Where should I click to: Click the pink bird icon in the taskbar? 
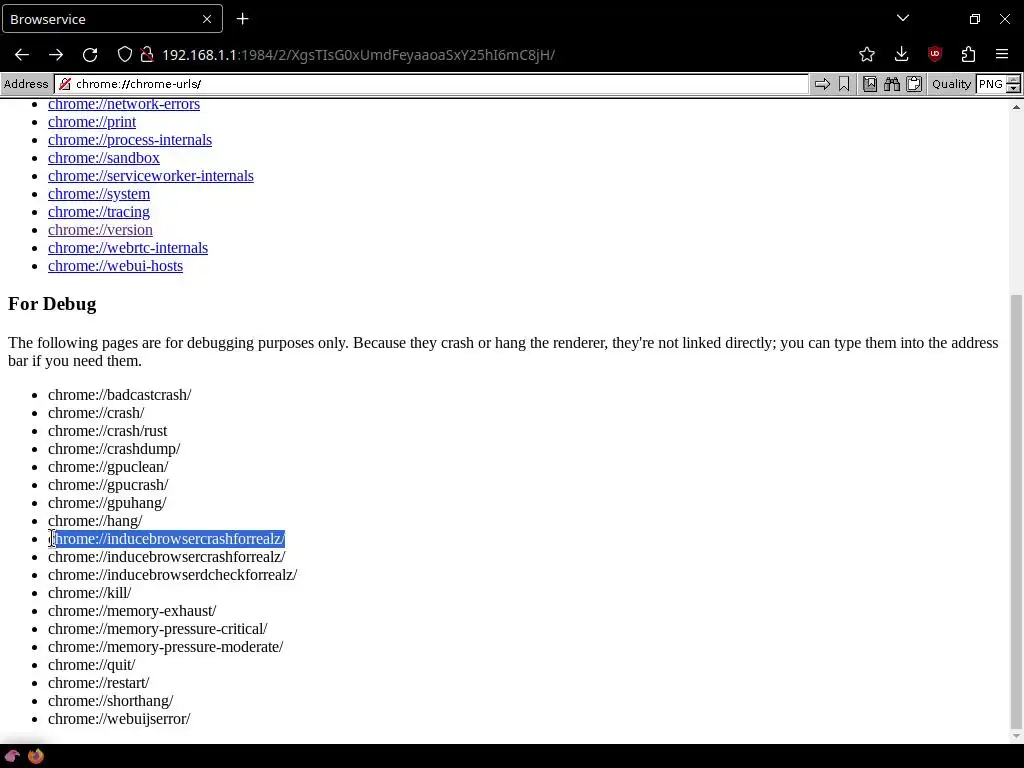click(x=12, y=756)
